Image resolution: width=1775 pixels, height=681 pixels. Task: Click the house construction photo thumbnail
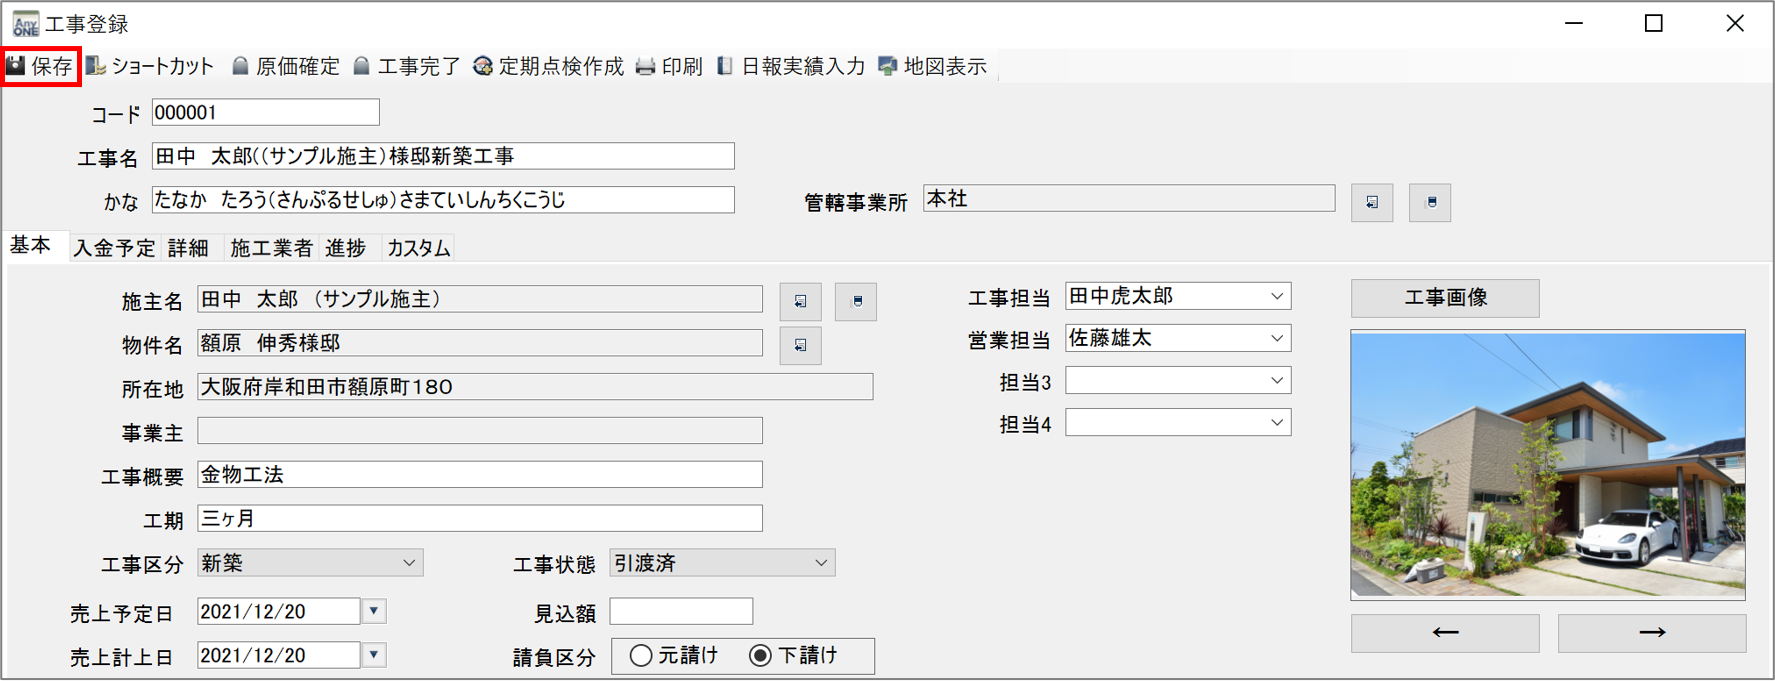pos(1547,465)
